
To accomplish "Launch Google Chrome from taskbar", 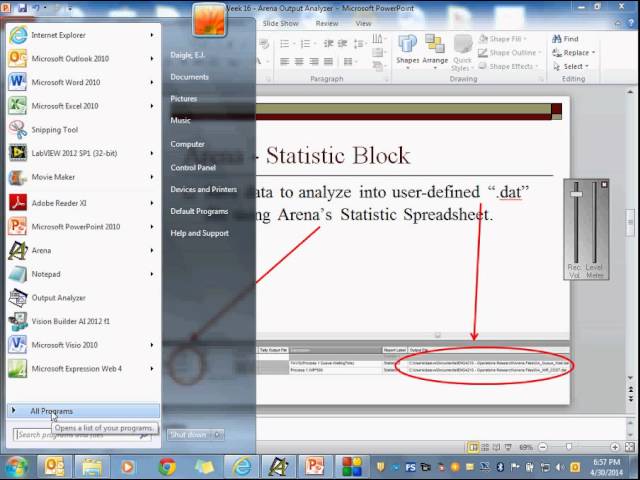I will coord(167,467).
